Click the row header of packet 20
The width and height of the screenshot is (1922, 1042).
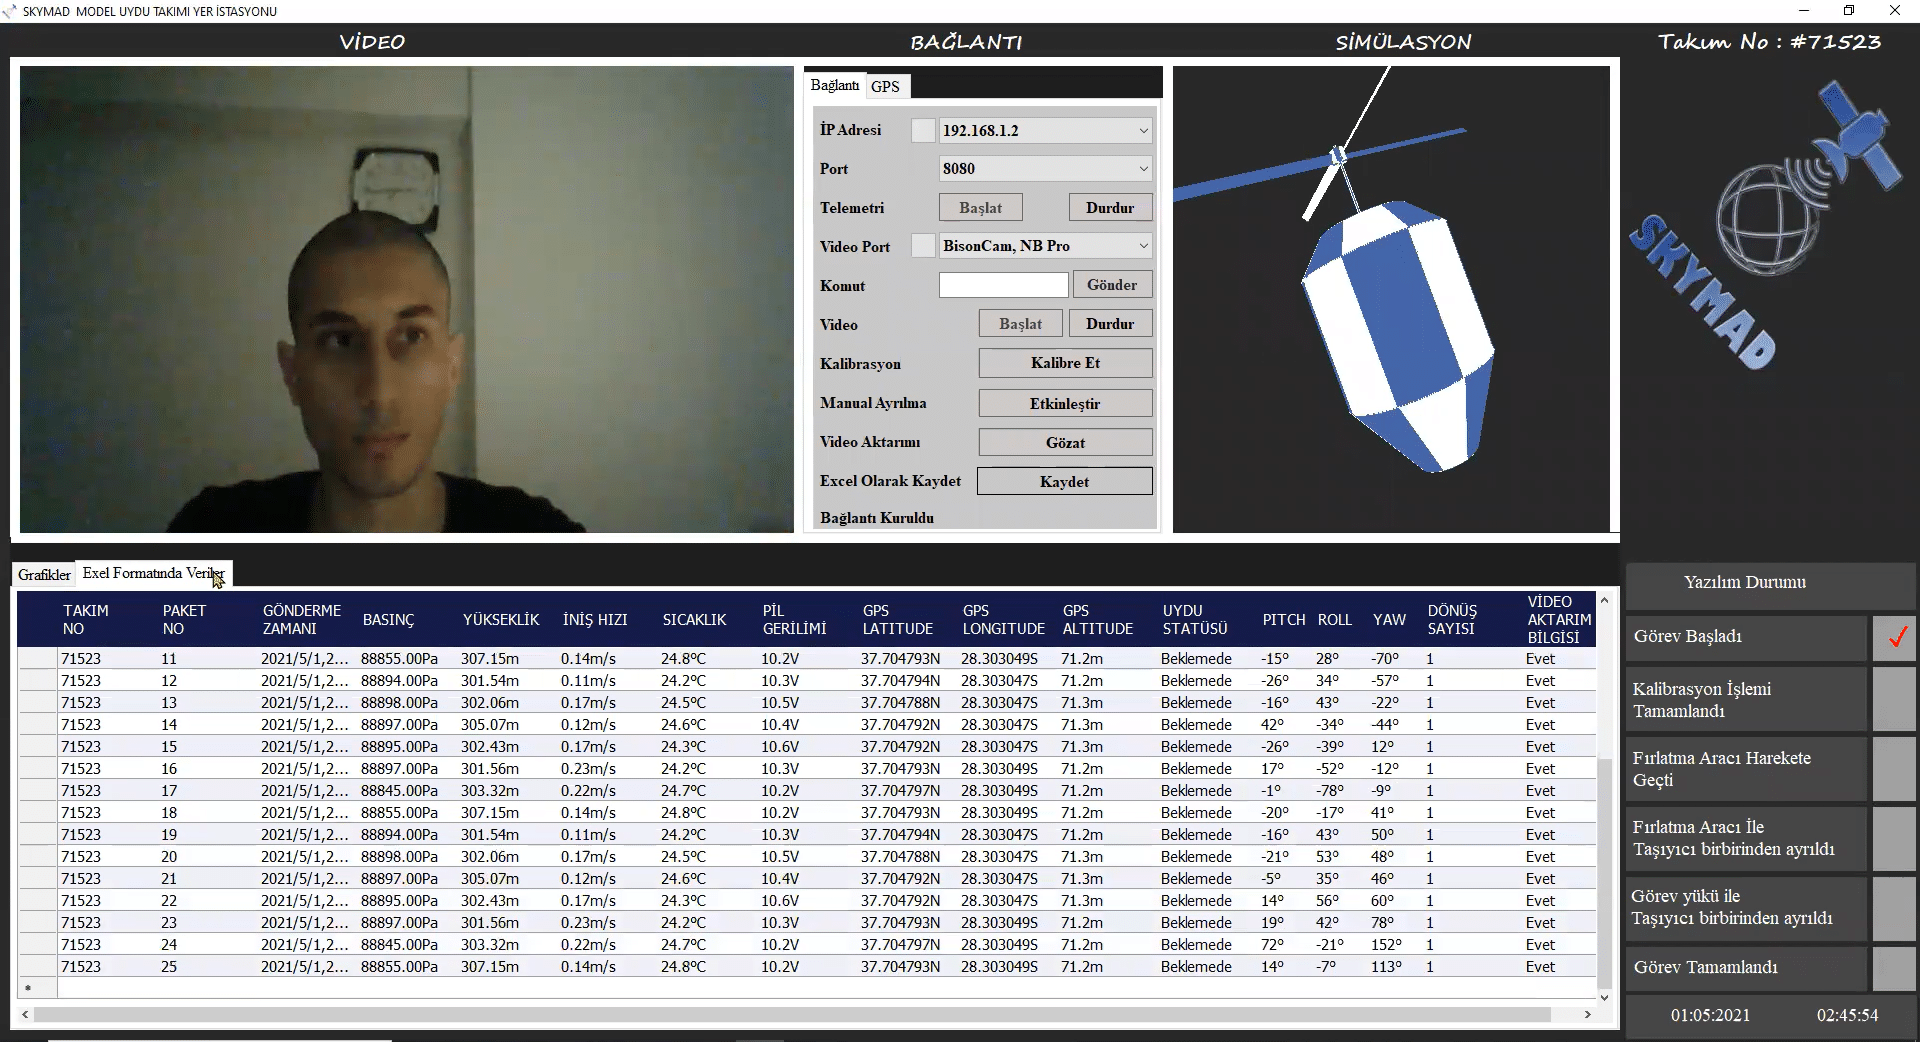(38, 857)
